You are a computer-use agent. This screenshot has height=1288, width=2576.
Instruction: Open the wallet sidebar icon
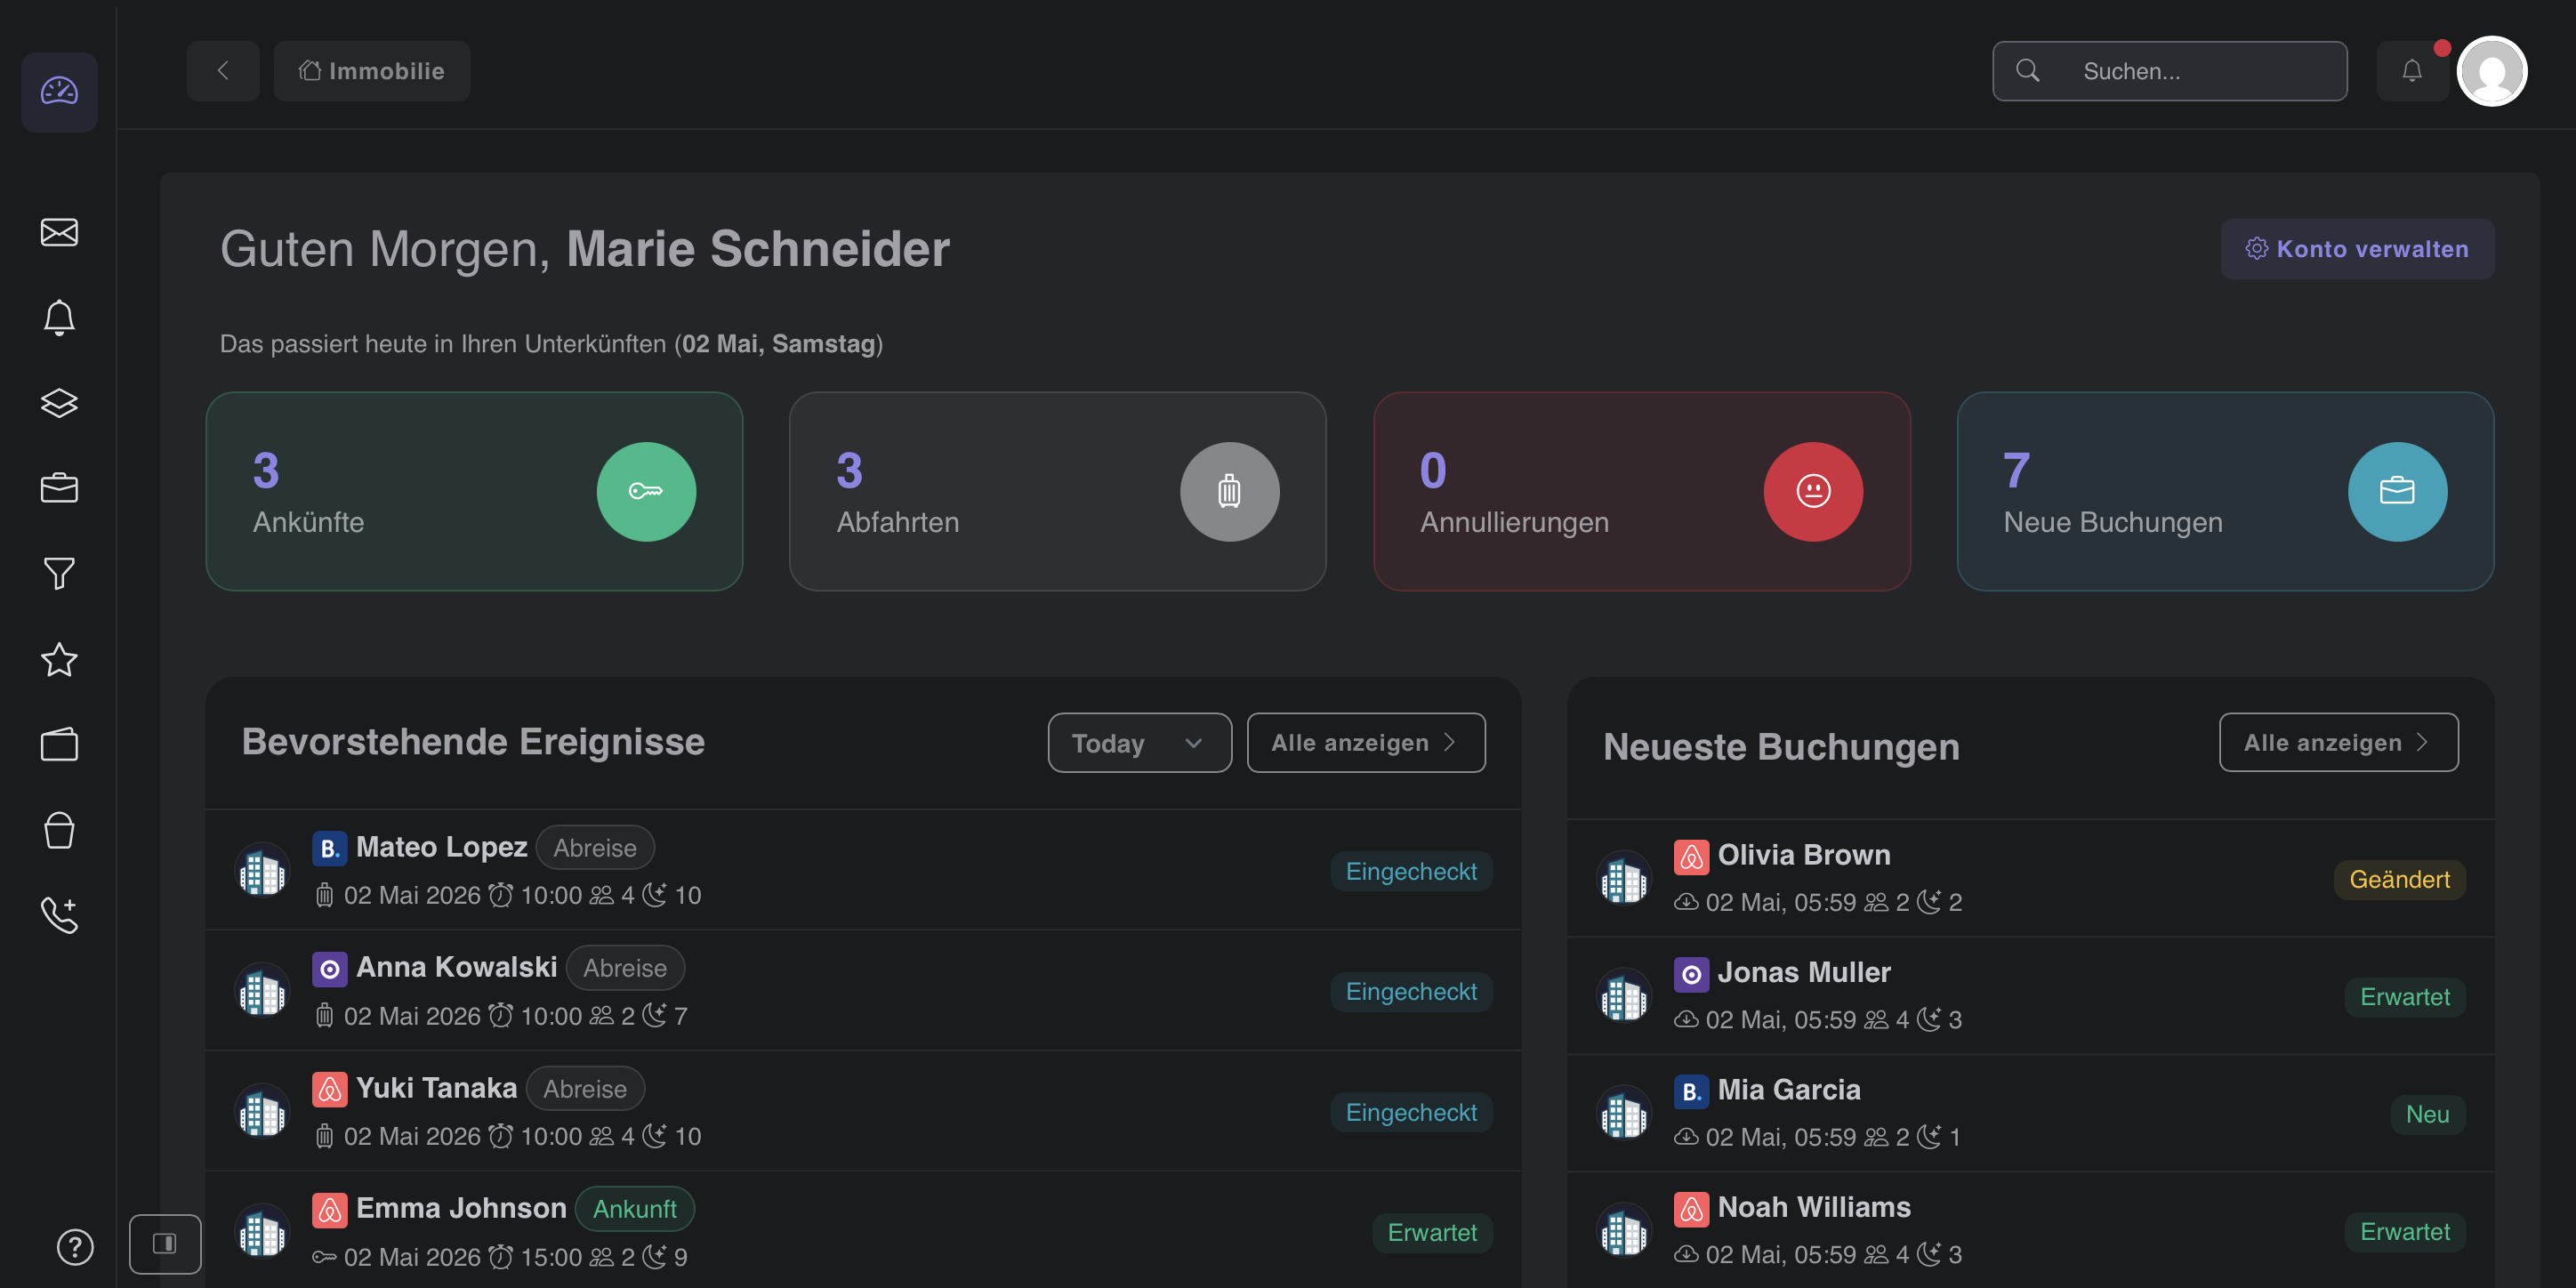(59, 745)
